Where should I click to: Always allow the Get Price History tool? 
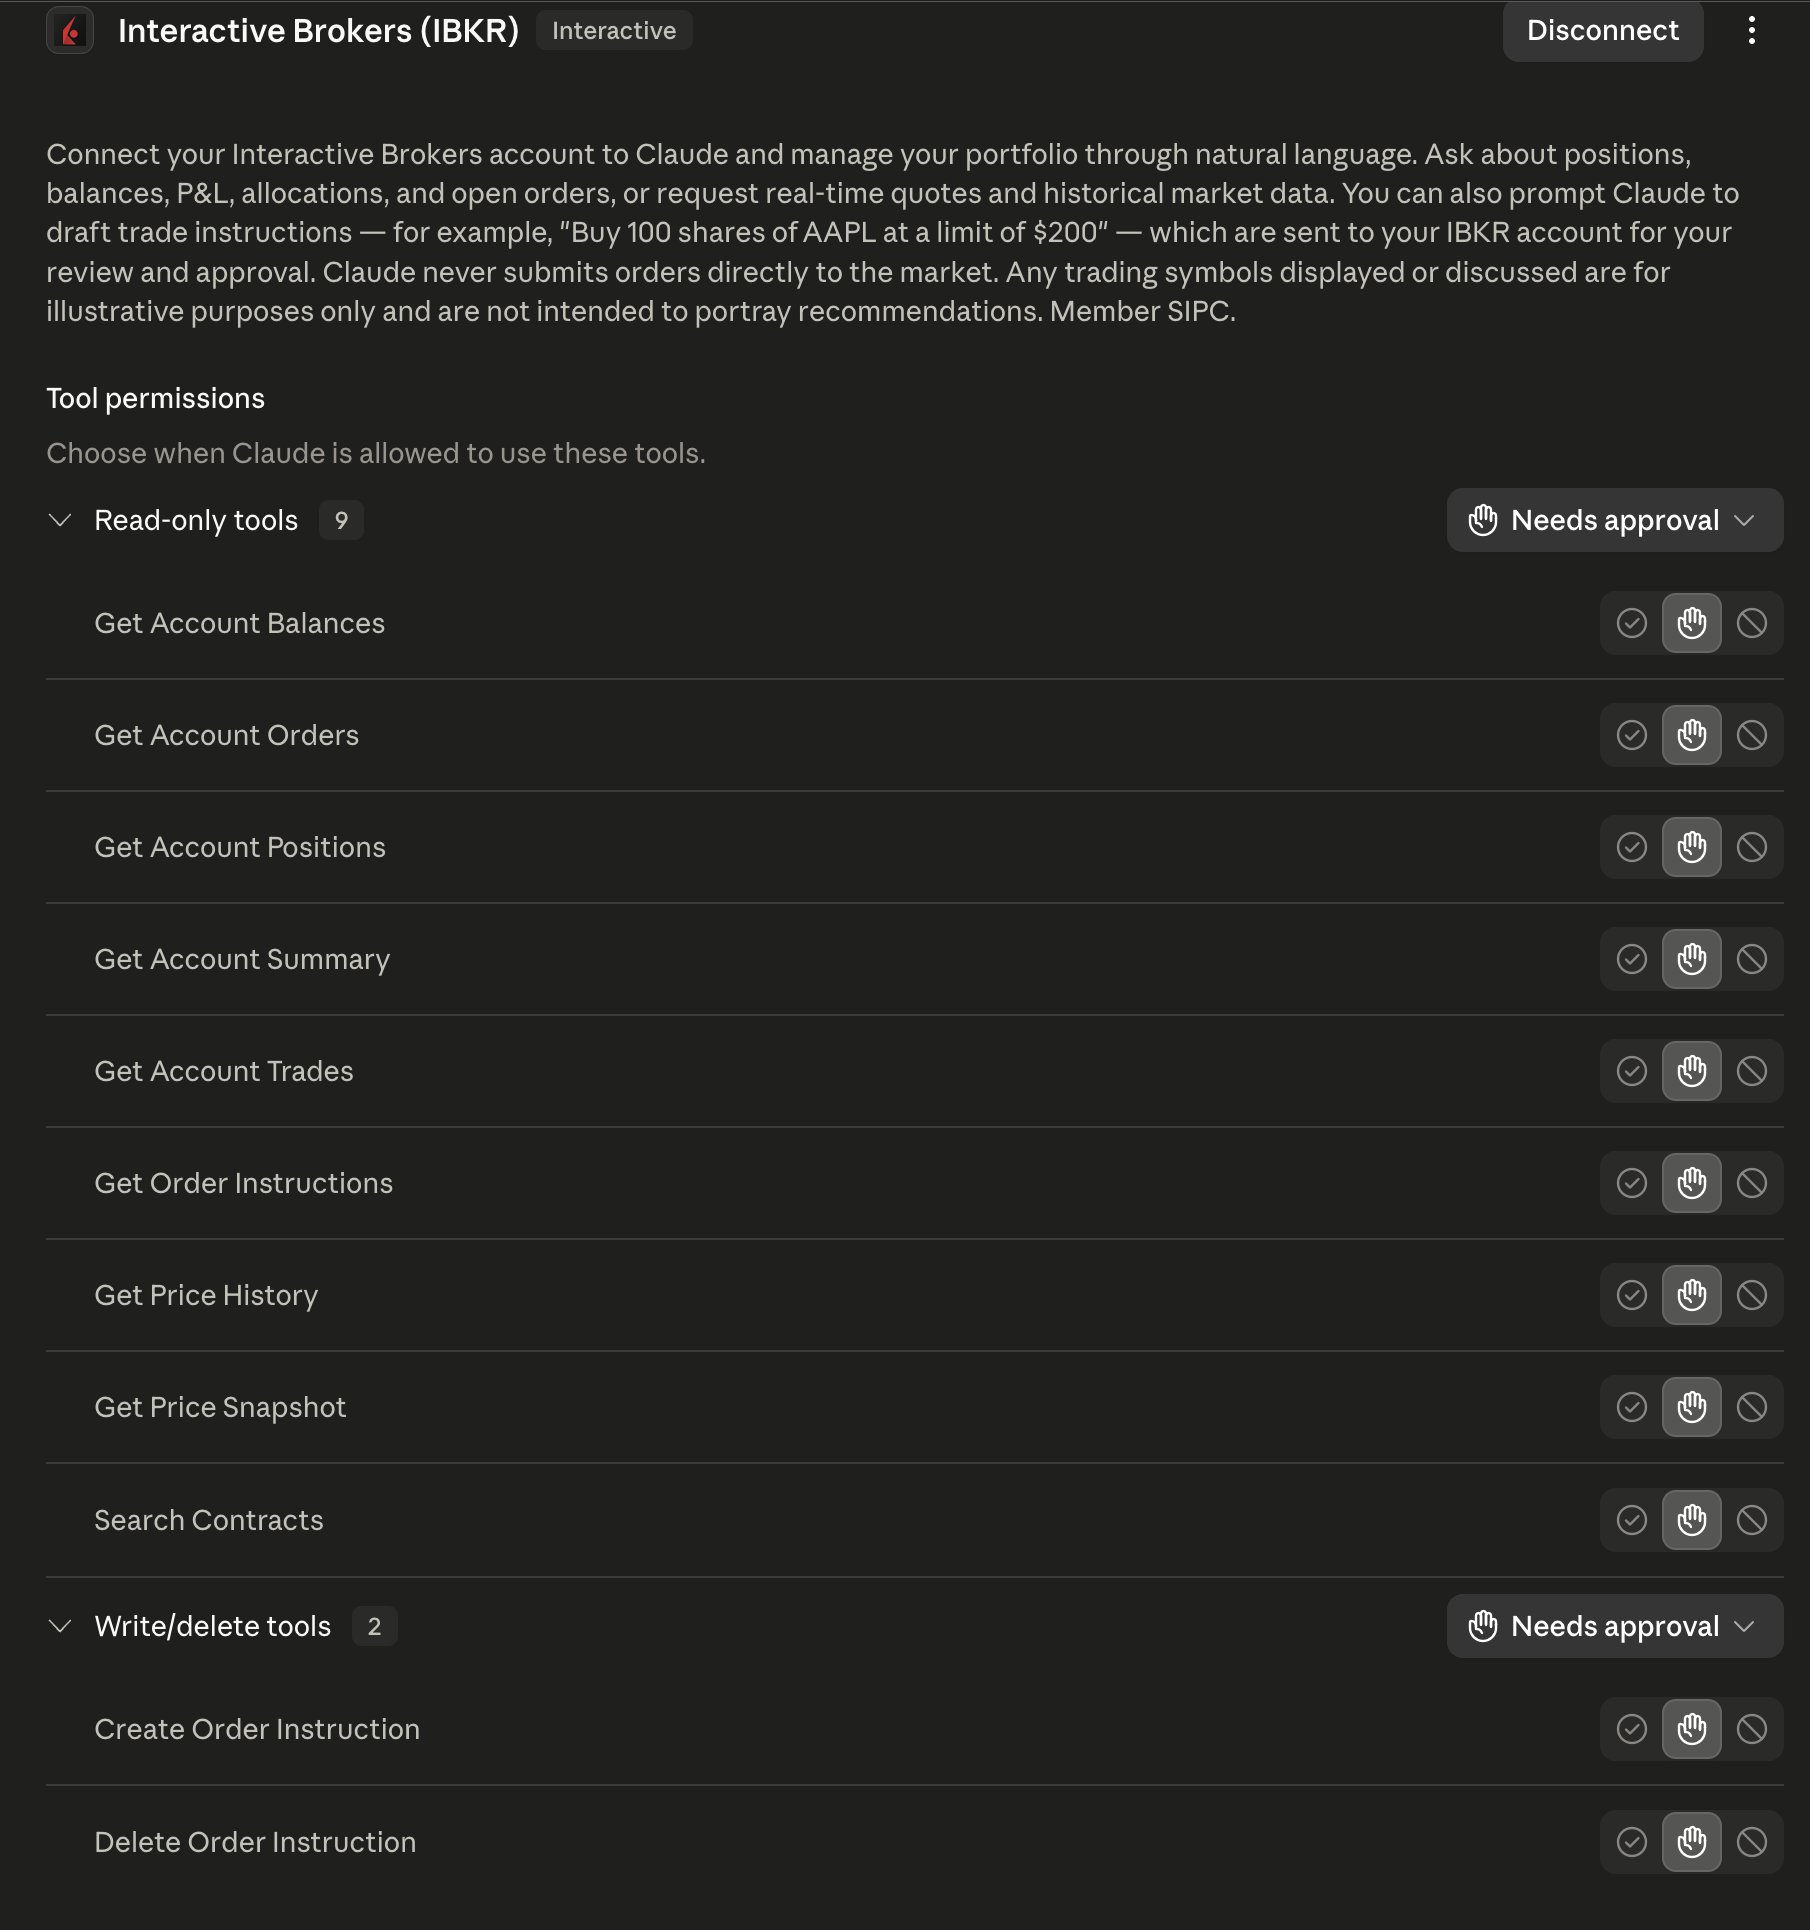(1631, 1295)
